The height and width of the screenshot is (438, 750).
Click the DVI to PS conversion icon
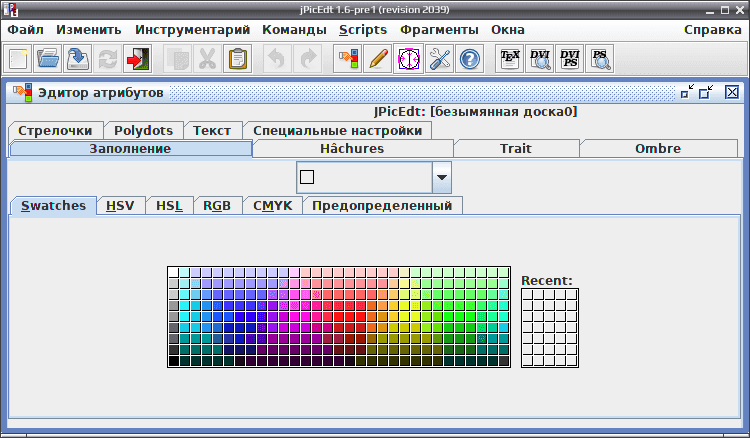570,59
